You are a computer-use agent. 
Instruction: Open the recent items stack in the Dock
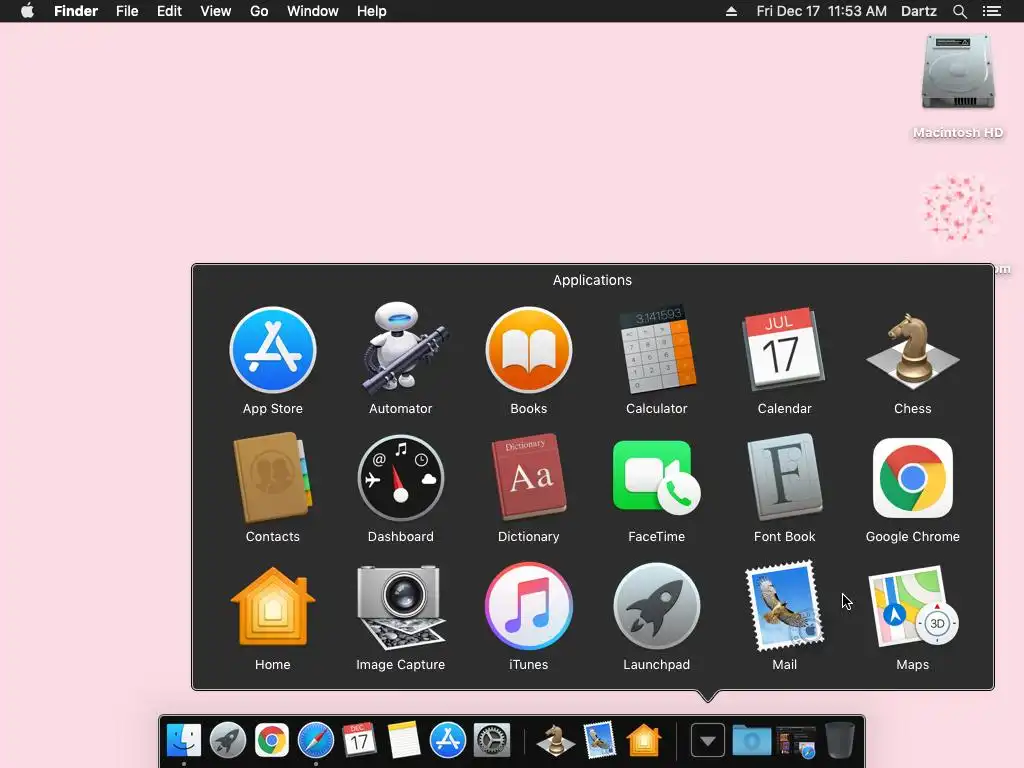coord(796,742)
